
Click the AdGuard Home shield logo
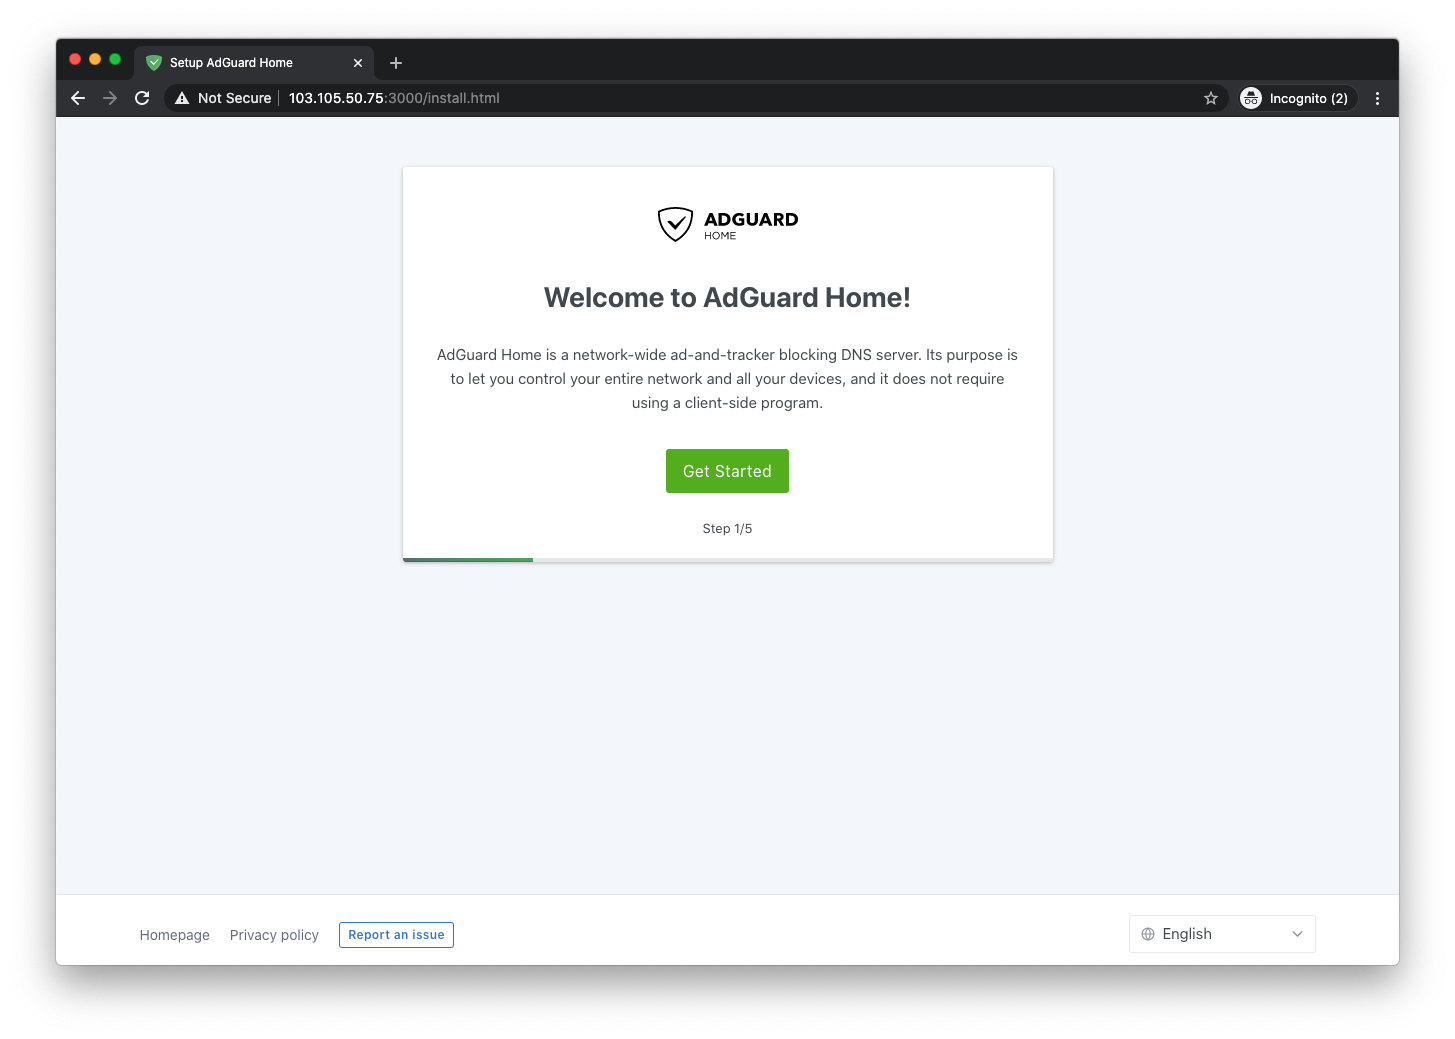tap(675, 224)
